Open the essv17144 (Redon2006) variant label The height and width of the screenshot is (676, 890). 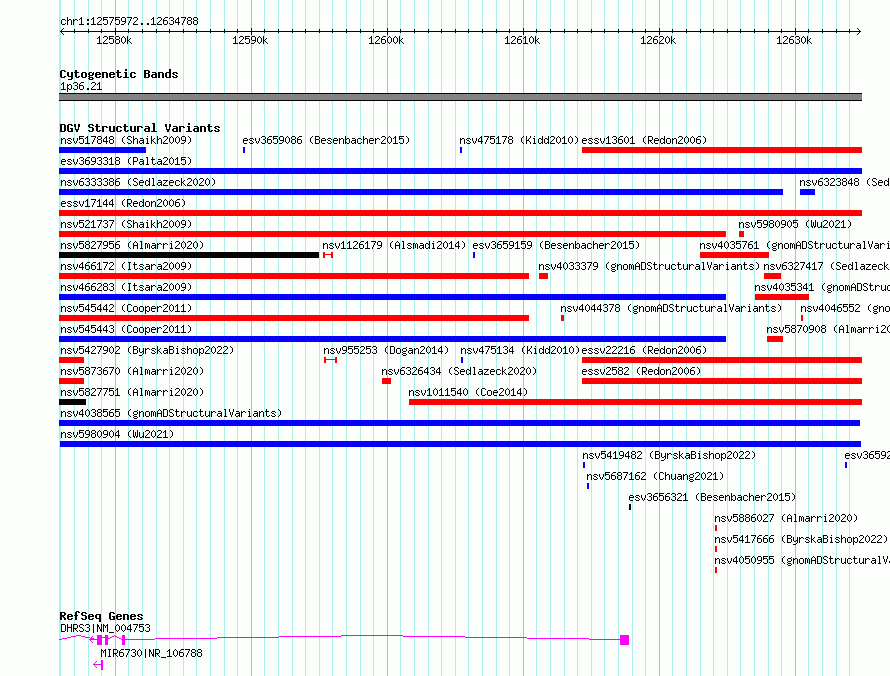point(123,203)
